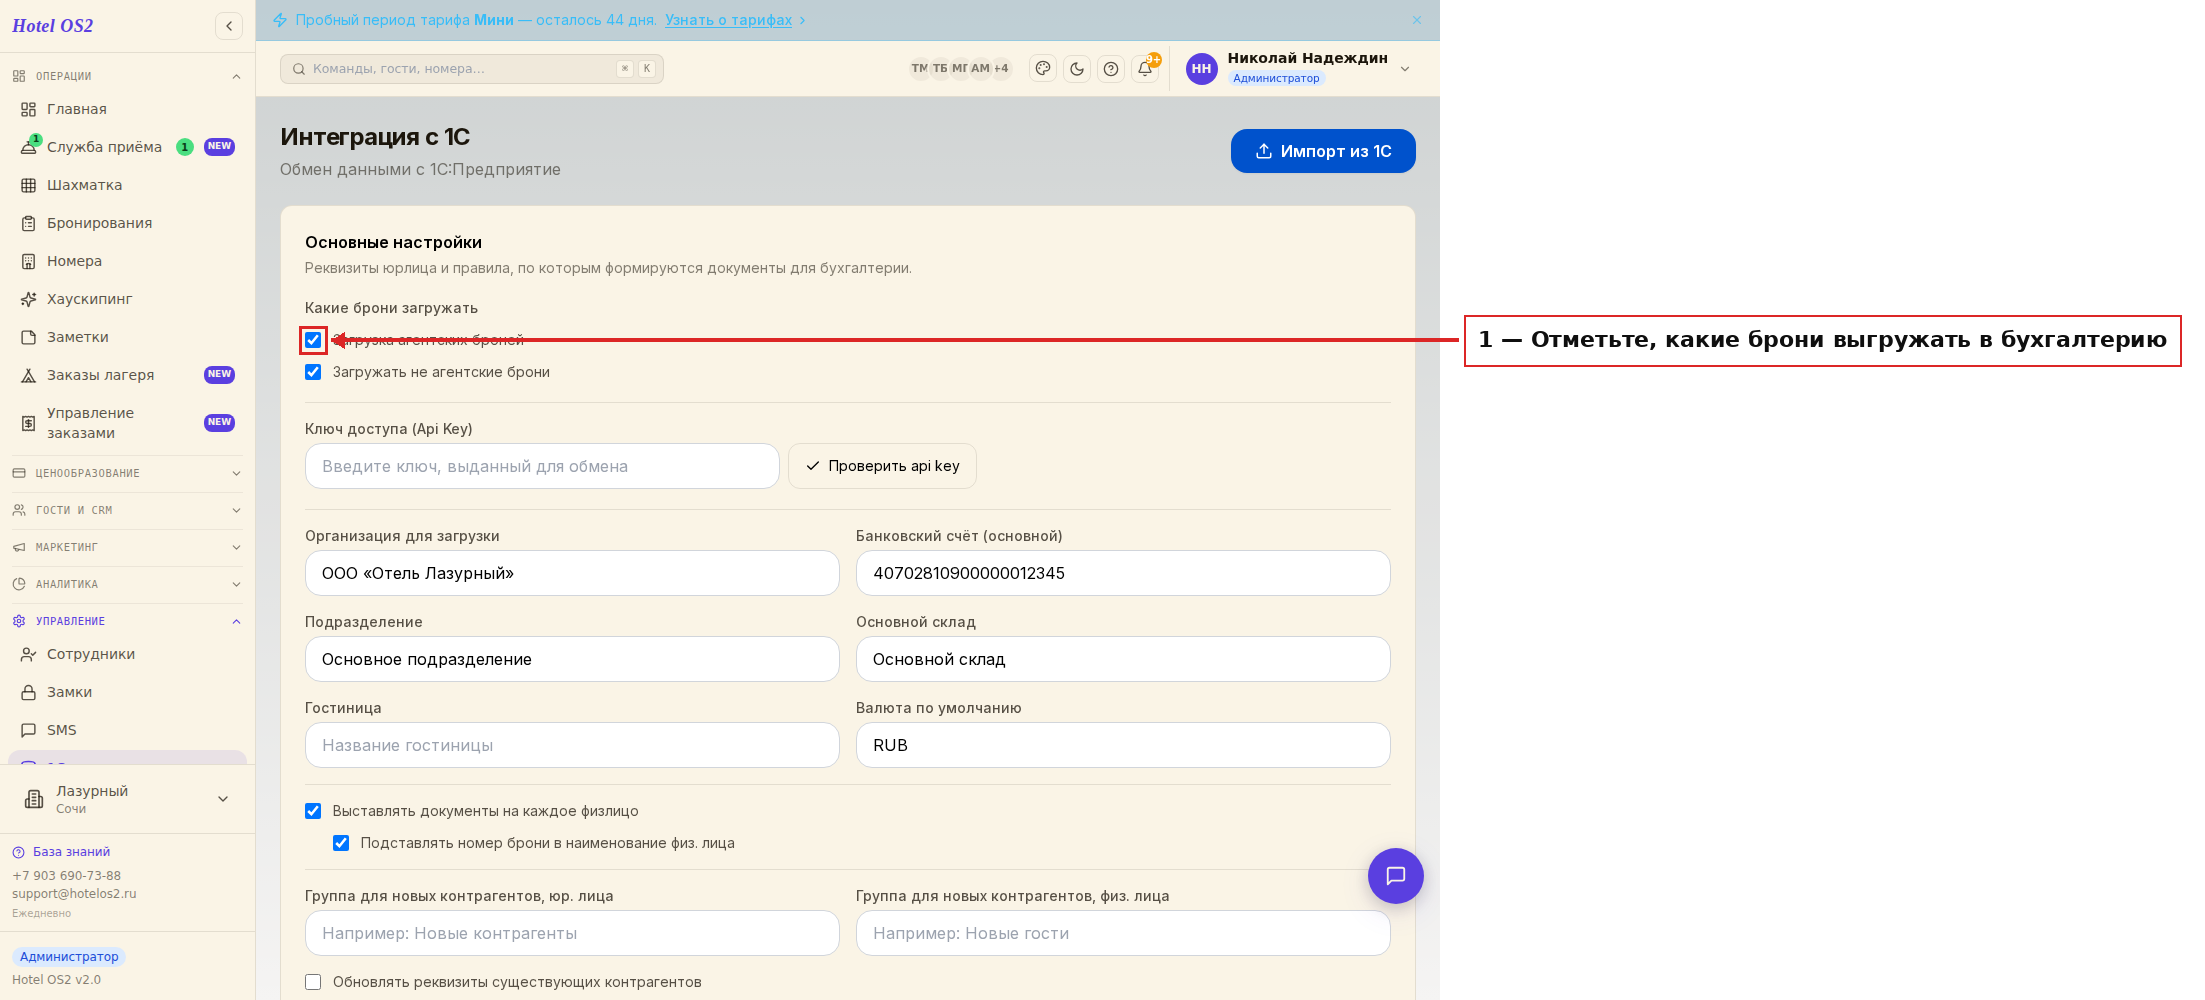Expand the Аналитика sidebar section
Screen dimensions: 2205x1000
pyautogui.click(x=127, y=584)
